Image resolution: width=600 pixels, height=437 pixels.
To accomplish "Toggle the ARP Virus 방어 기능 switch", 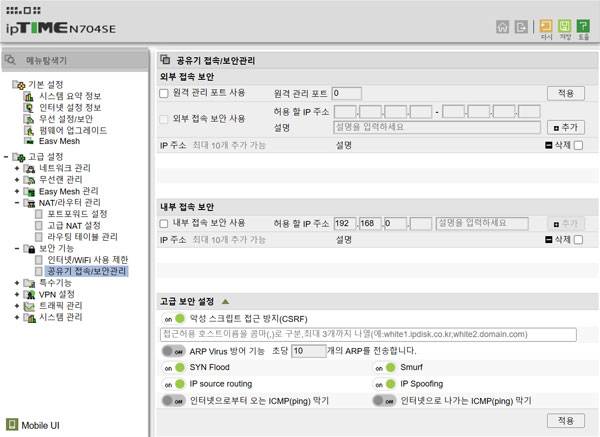I will pyautogui.click(x=173, y=351).
